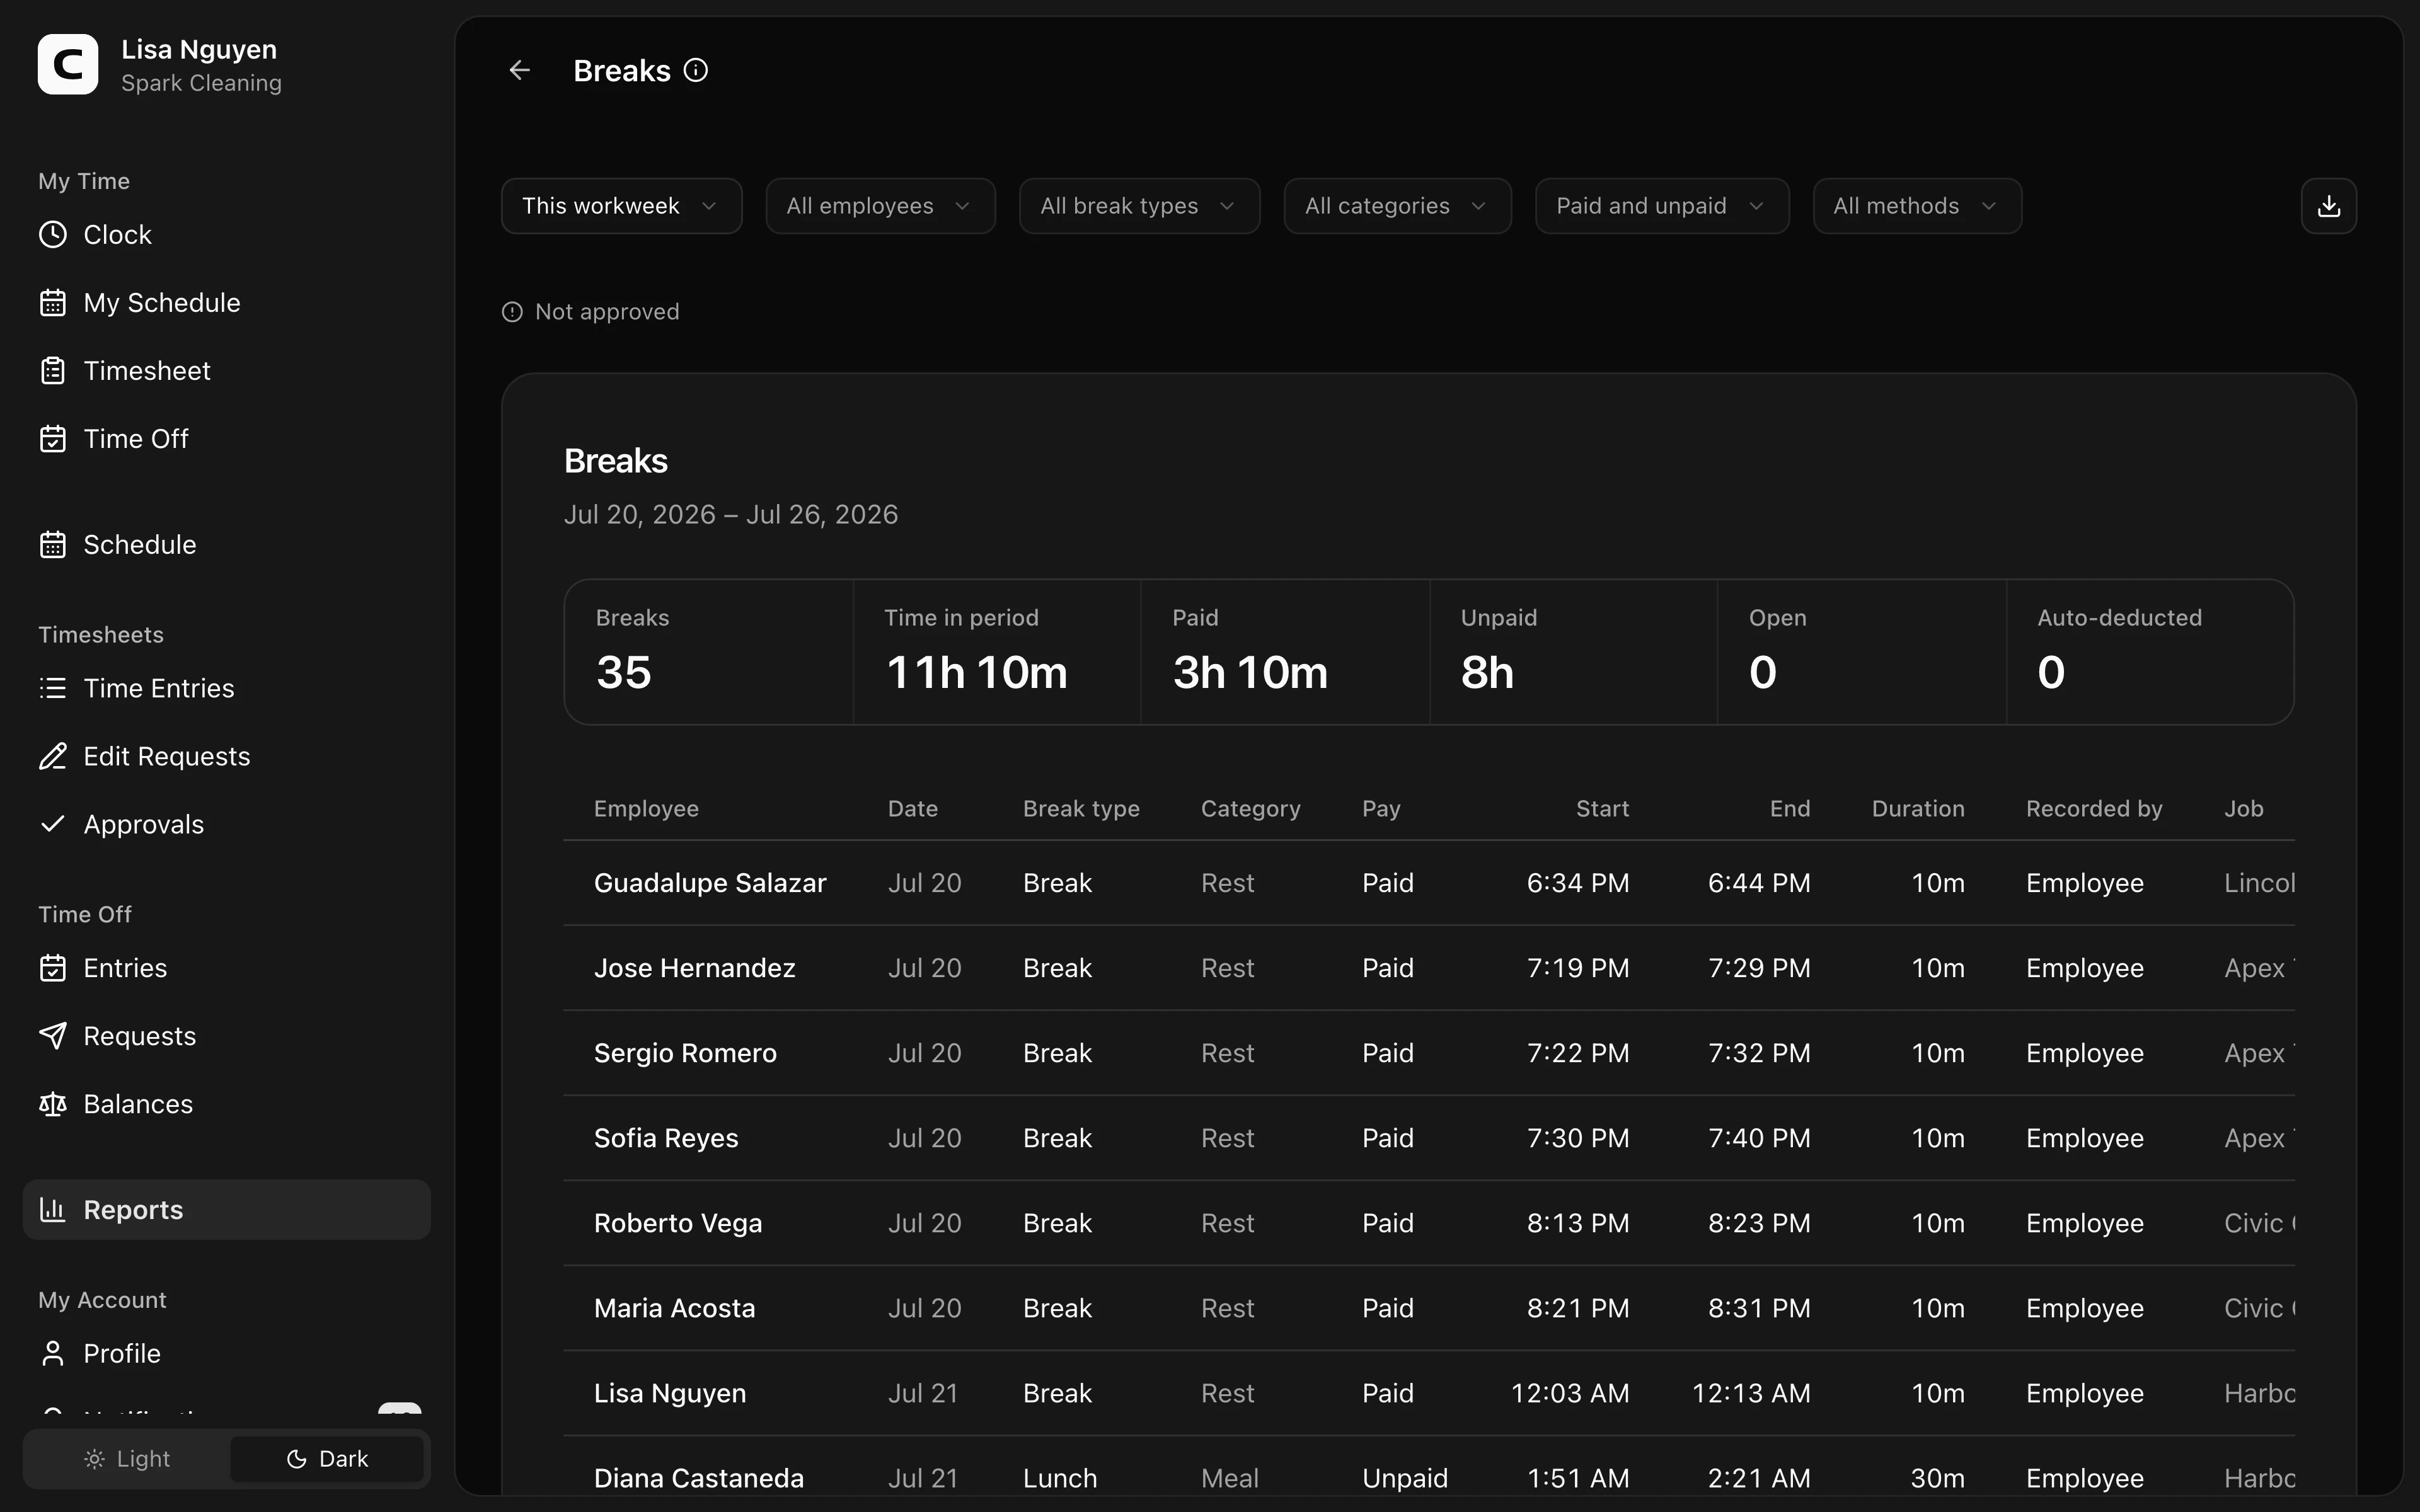Open the This workweek date dropdown
The image size is (2420, 1512).
point(621,206)
